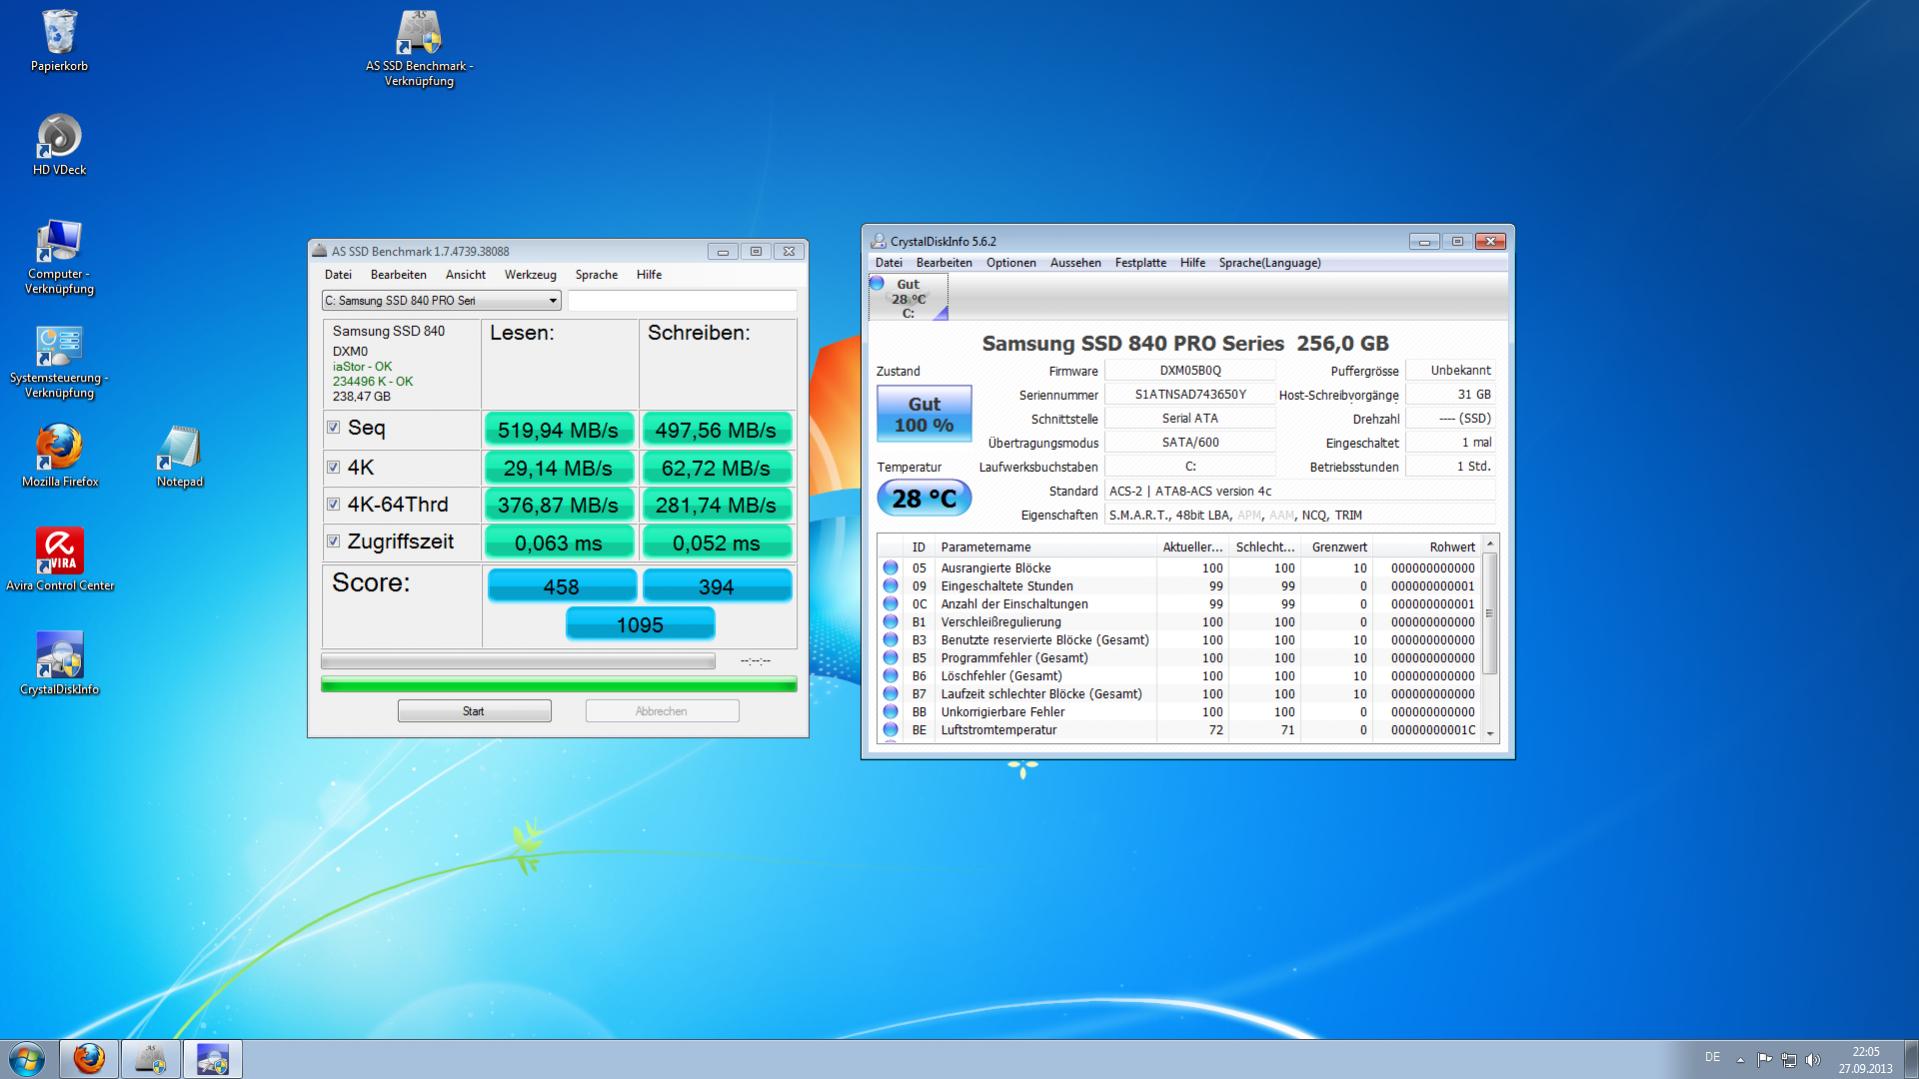Uncheck the 4K-64Thrd benchmark checkbox

coord(333,505)
